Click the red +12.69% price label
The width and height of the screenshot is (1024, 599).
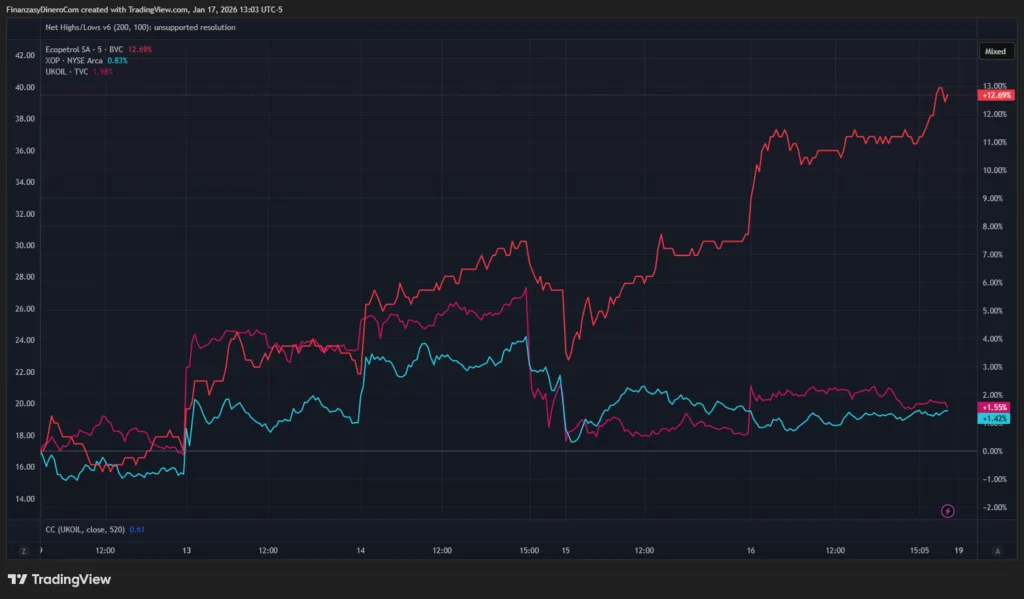pyautogui.click(x=996, y=95)
